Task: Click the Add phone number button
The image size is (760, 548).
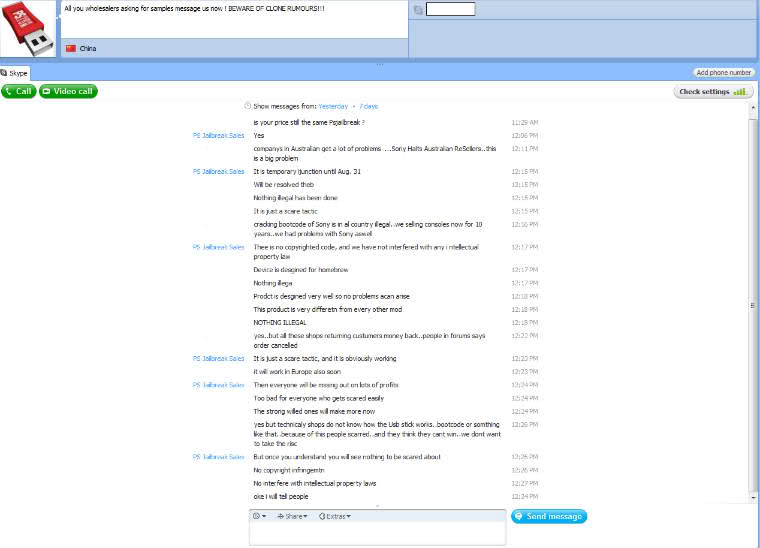Action: [x=723, y=73]
